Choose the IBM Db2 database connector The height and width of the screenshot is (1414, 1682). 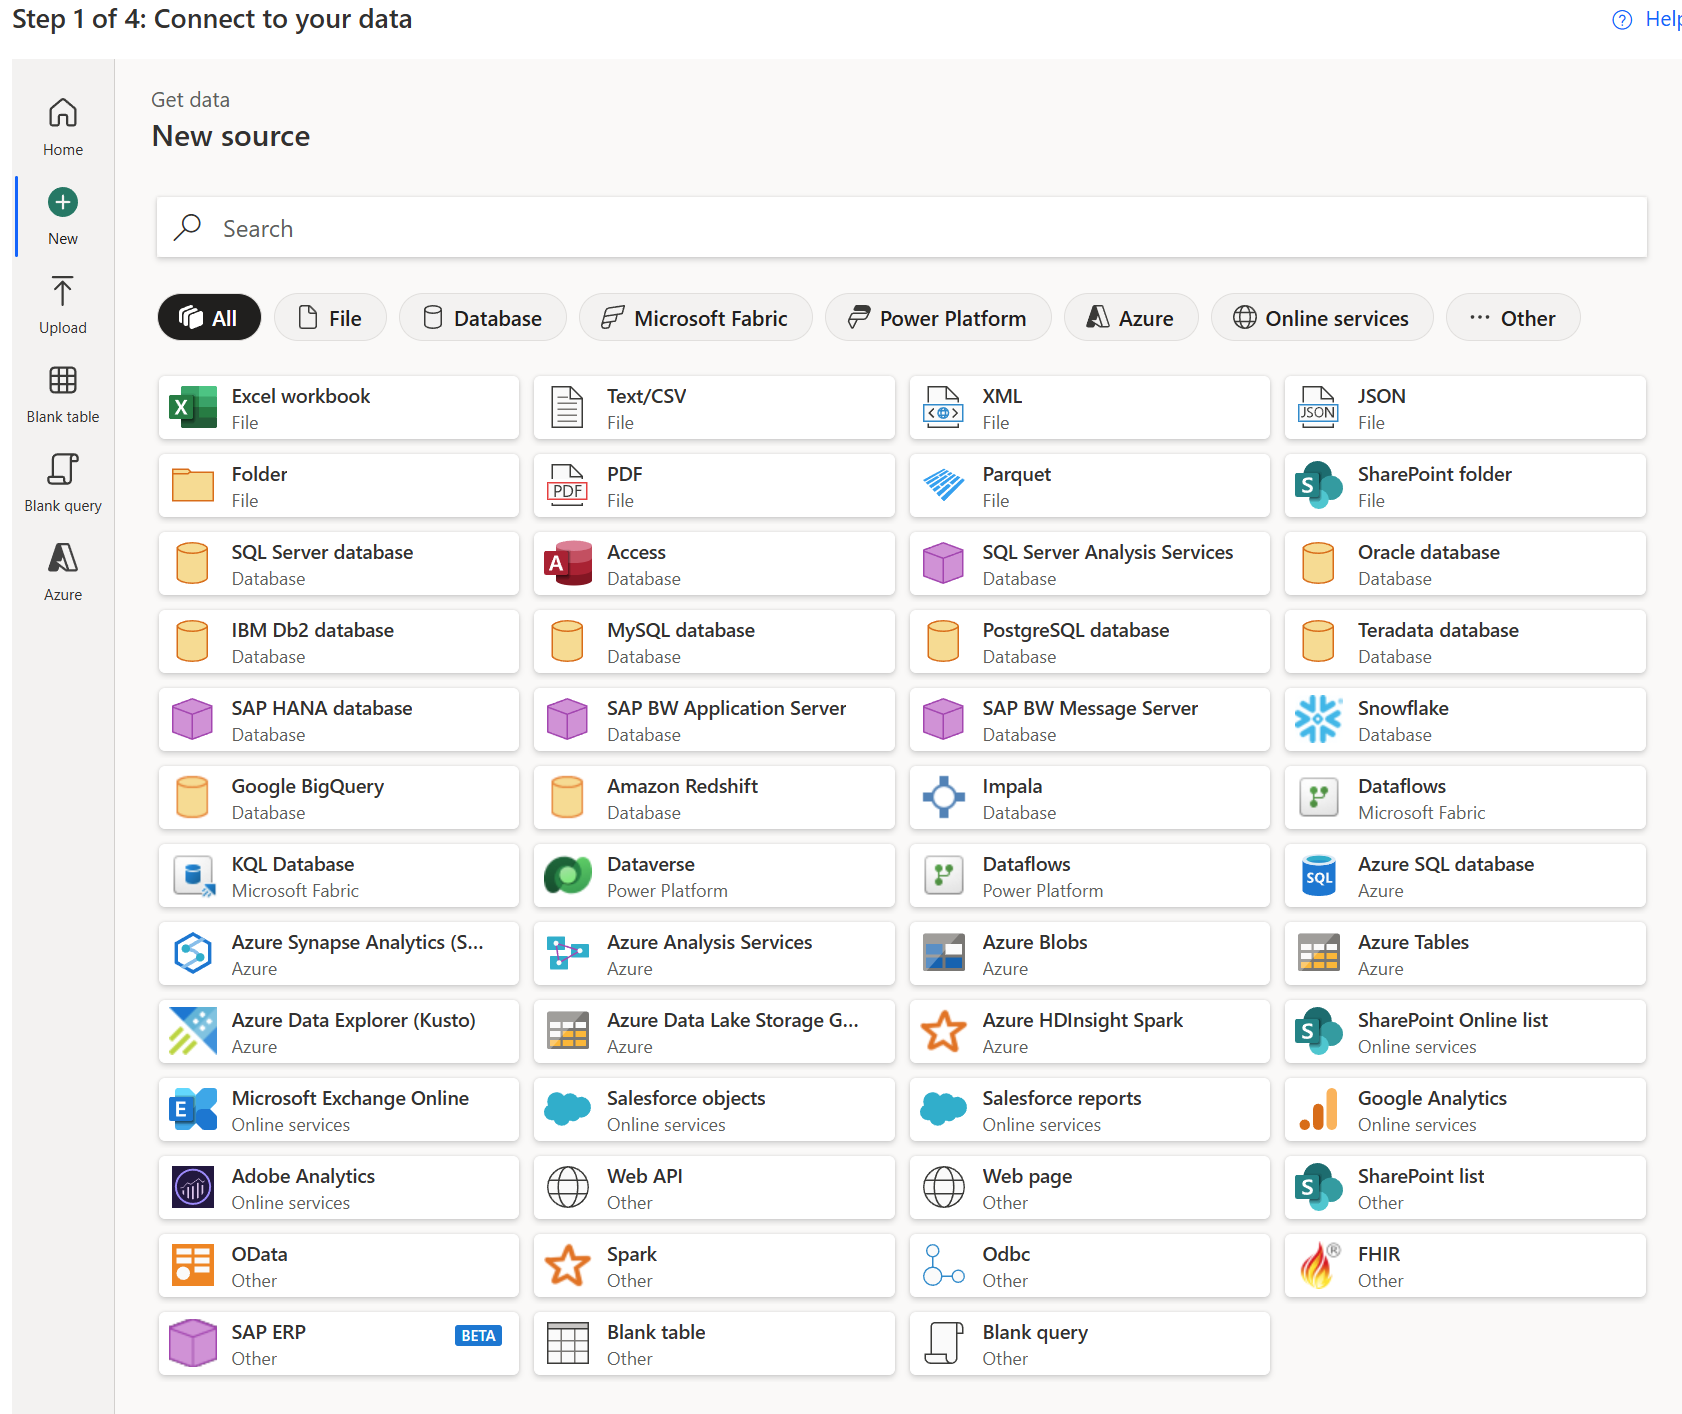(339, 642)
